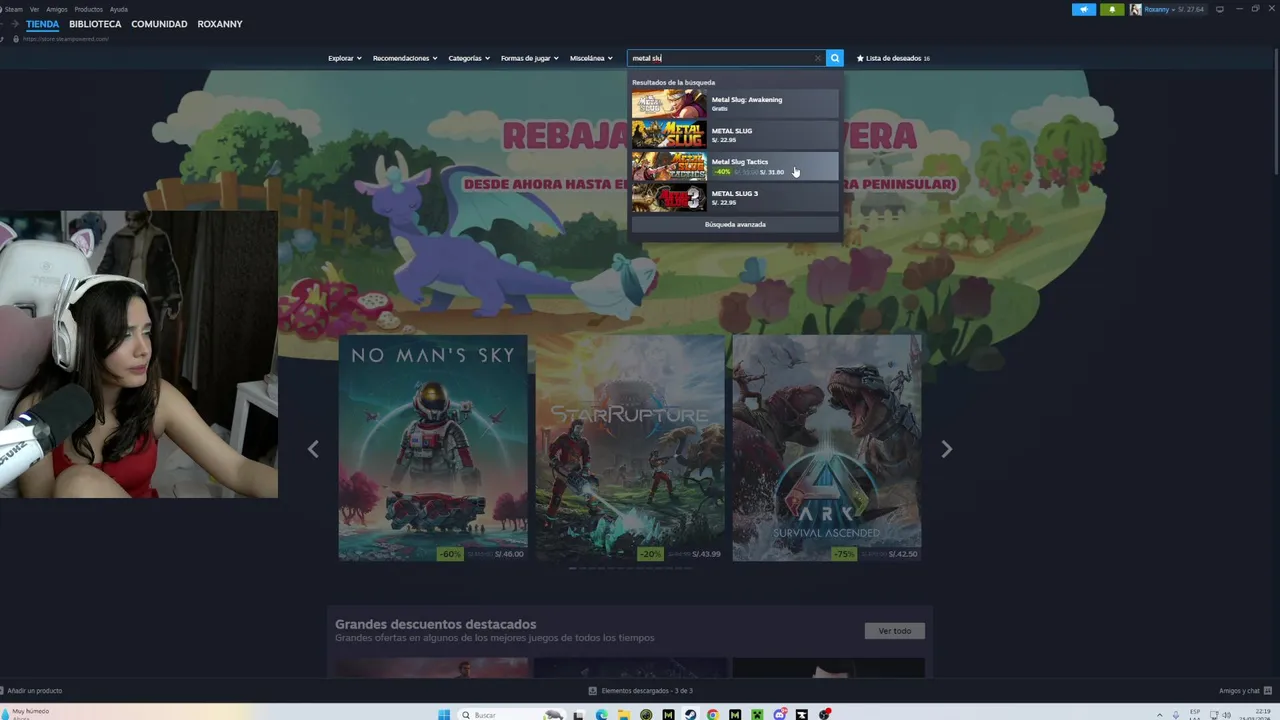Click Búsqueda avanzada link
The image size is (1280, 720).
click(735, 224)
